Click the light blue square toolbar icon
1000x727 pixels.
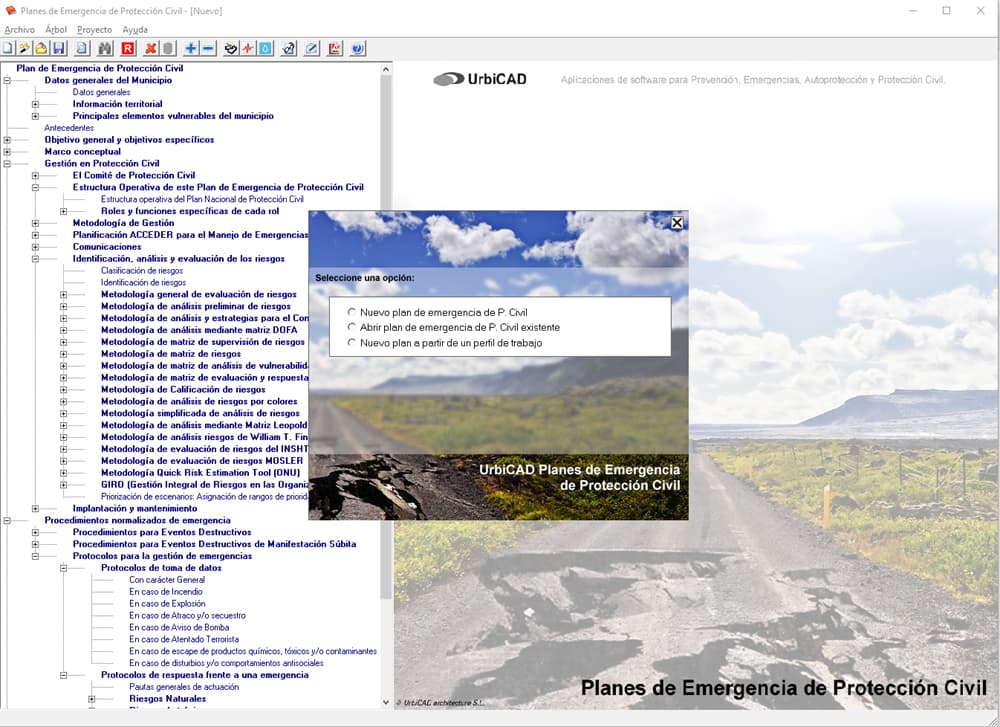coord(265,48)
